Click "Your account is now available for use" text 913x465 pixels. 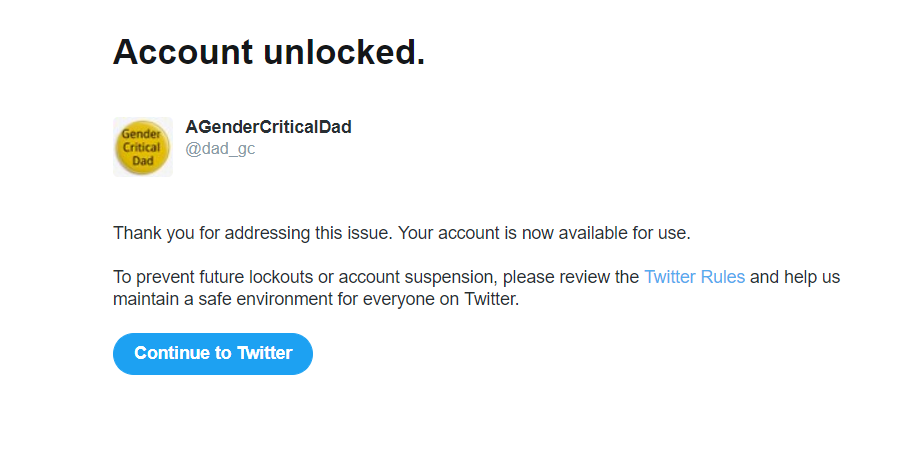pos(544,233)
